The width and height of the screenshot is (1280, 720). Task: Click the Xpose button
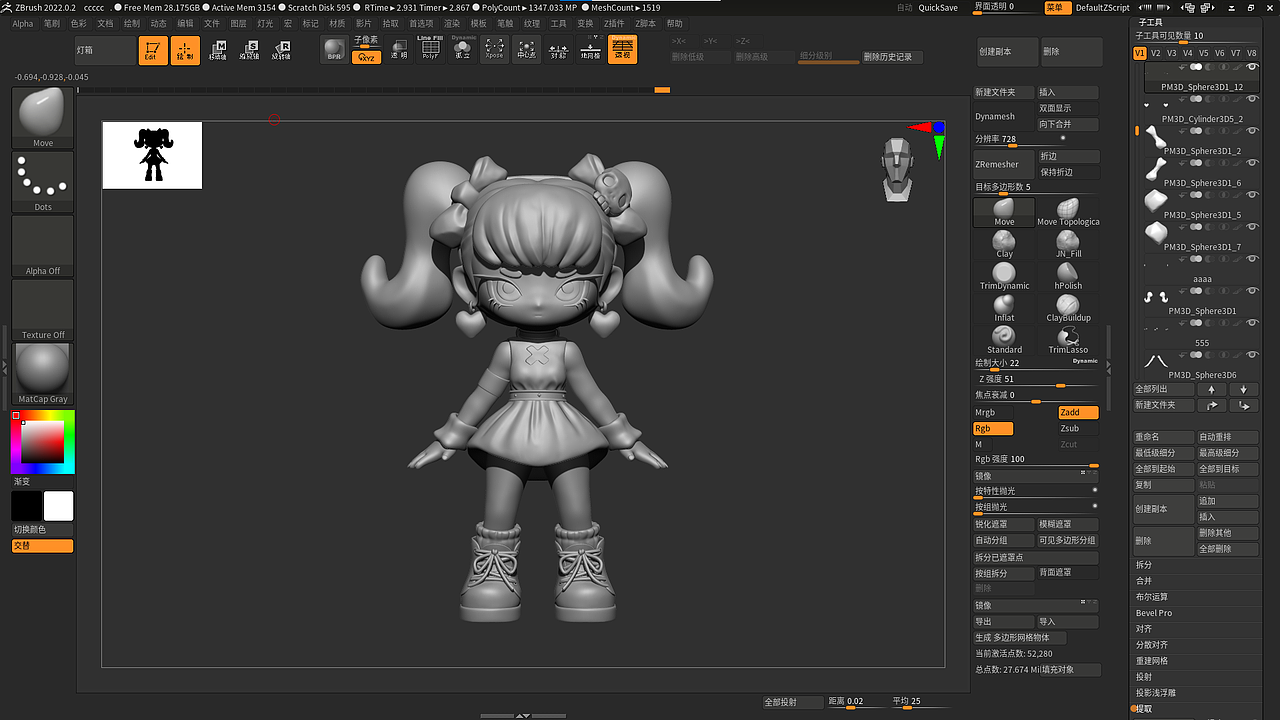pyautogui.click(x=494, y=50)
